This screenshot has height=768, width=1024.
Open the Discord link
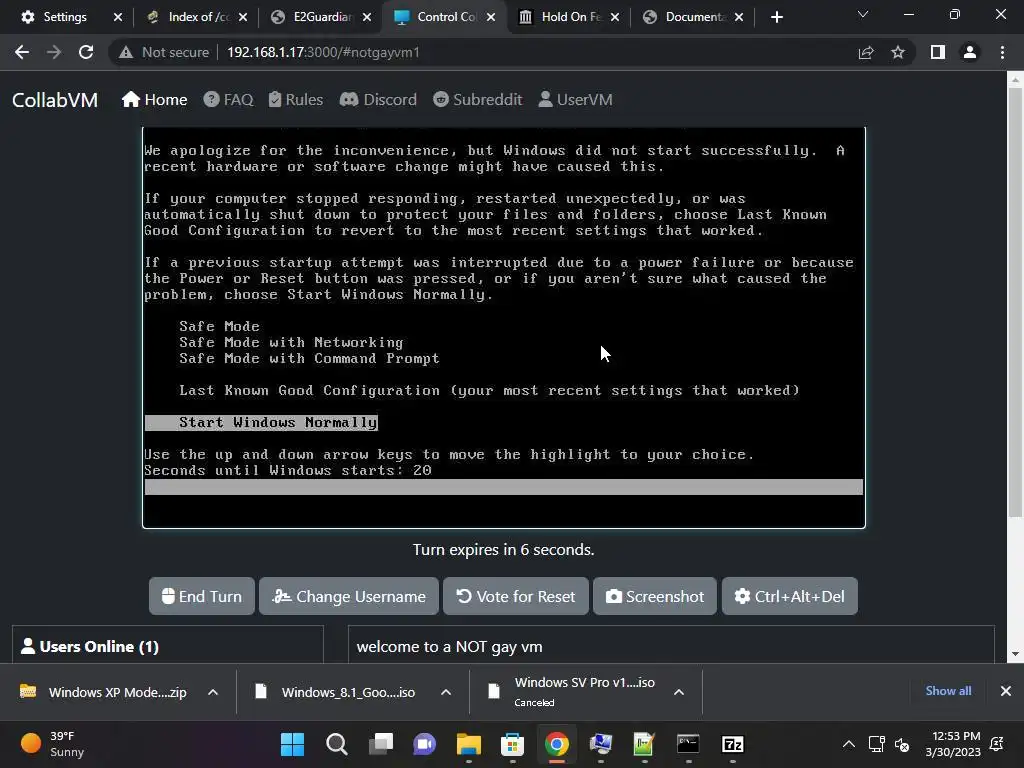[x=378, y=99]
